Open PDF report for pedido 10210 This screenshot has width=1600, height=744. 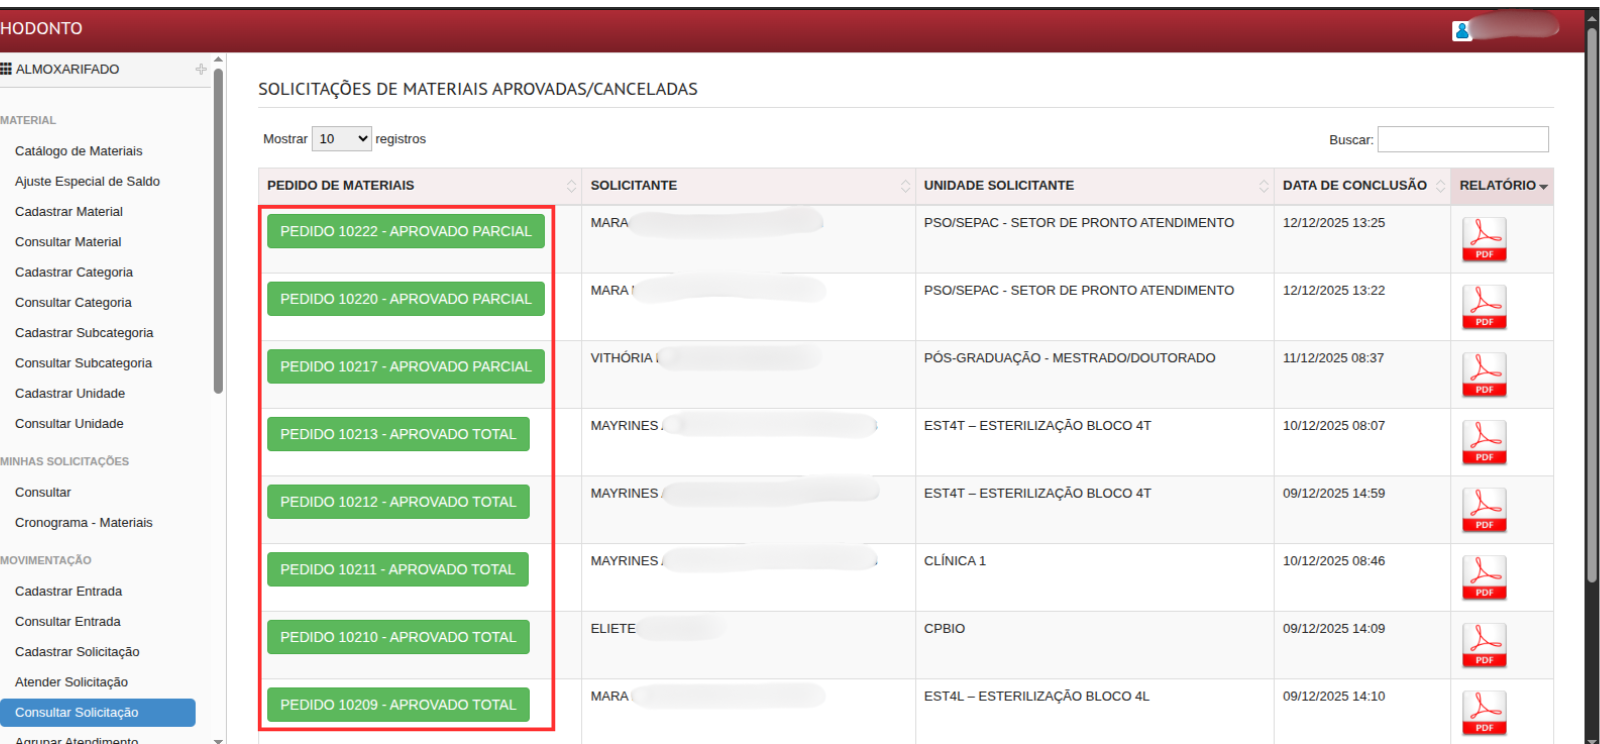(x=1484, y=646)
